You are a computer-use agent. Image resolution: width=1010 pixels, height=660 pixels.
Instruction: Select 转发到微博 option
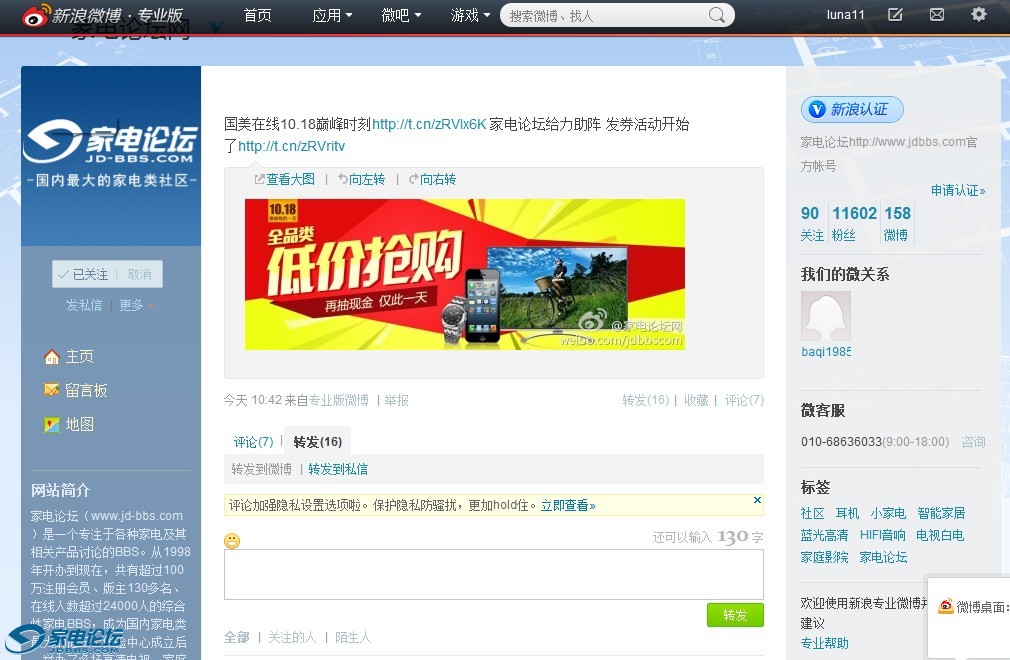(x=262, y=469)
